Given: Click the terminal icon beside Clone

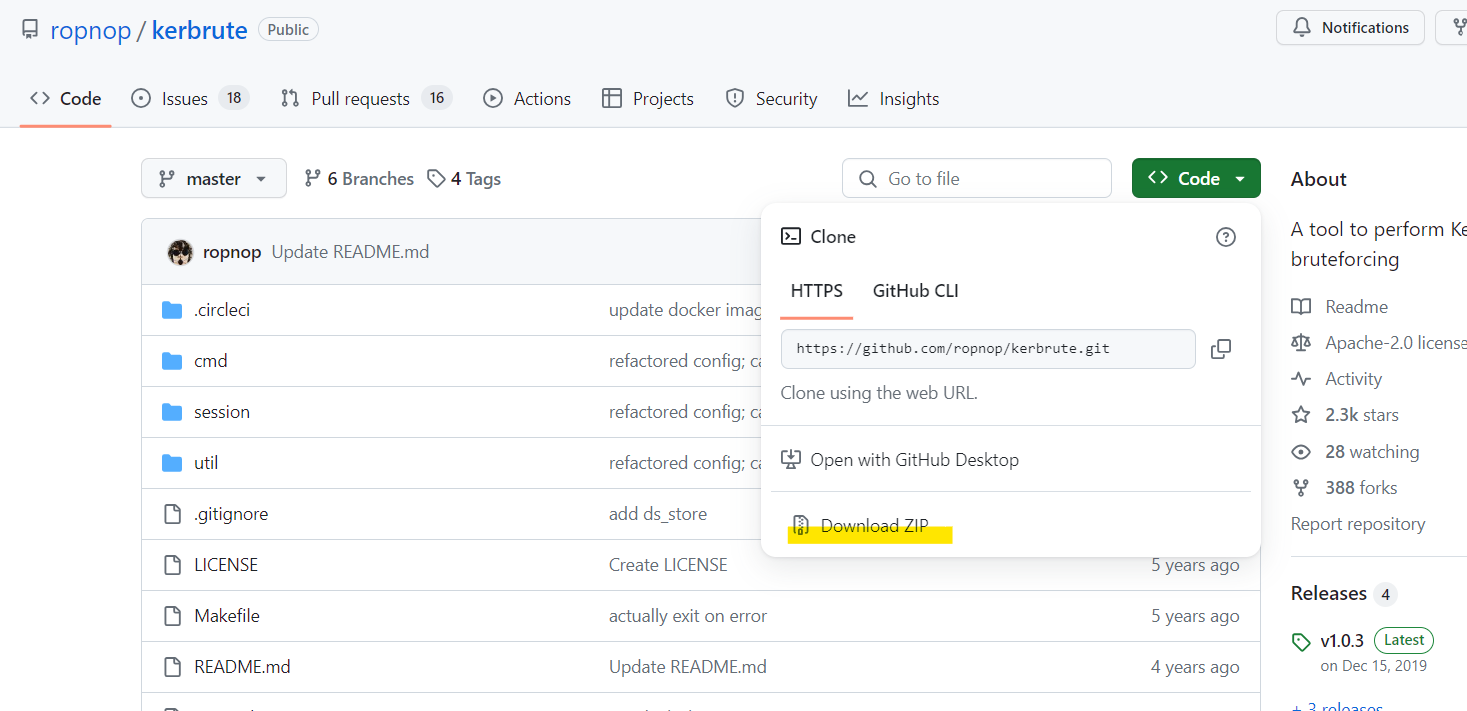Looking at the screenshot, I should (x=791, y=237).
